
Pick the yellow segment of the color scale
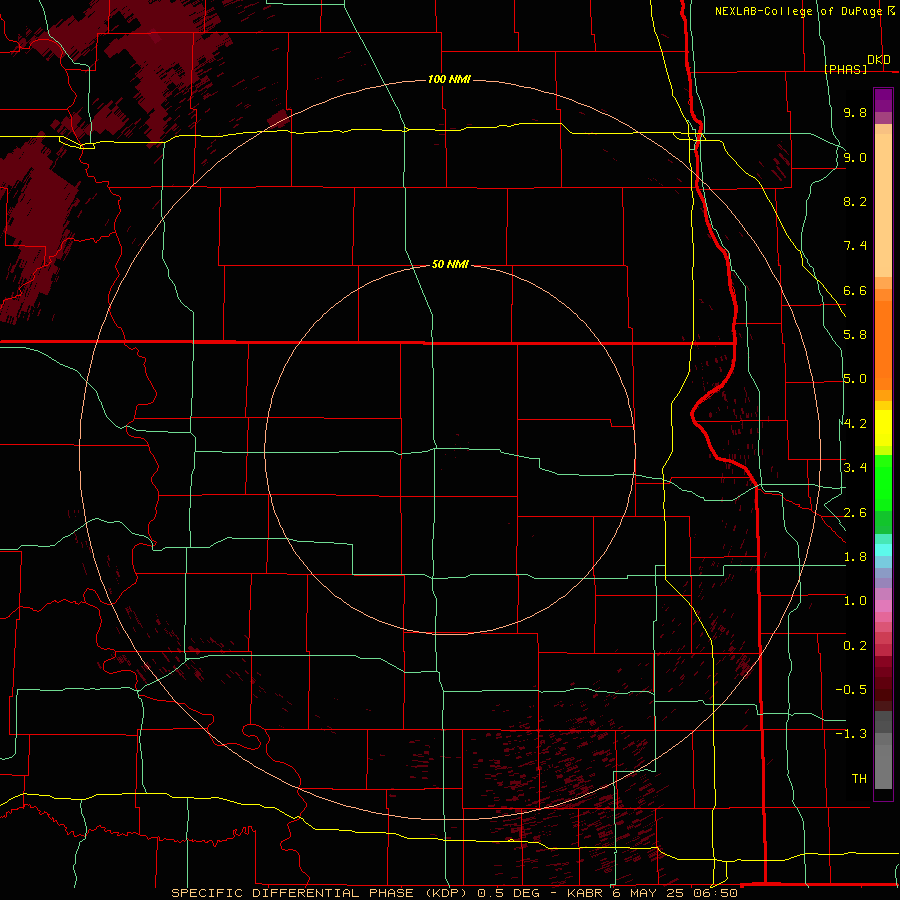pos(883,428)
